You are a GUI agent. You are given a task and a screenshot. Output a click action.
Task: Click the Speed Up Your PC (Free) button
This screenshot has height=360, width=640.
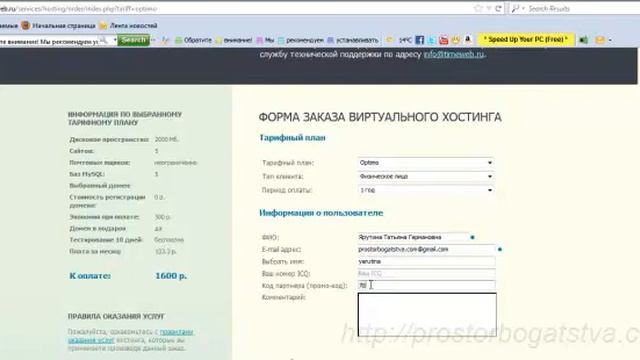point(526,40)
